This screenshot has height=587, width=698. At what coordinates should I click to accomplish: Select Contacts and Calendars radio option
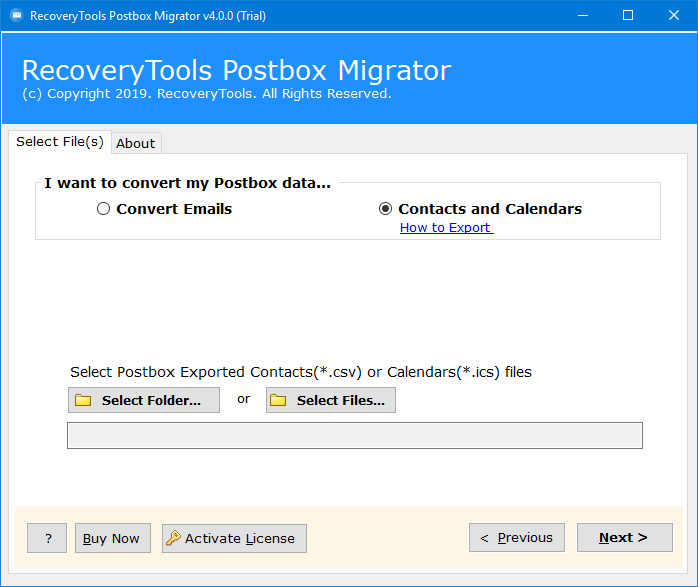pos(386,209)
